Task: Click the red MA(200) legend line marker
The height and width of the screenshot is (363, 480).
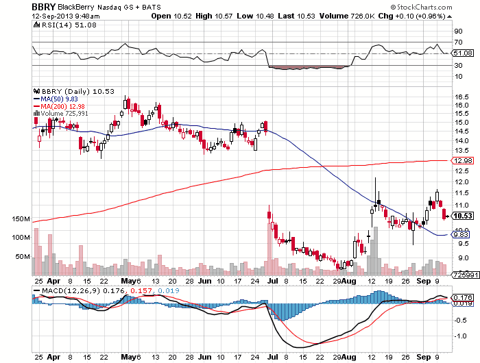Action: point(36,106)
